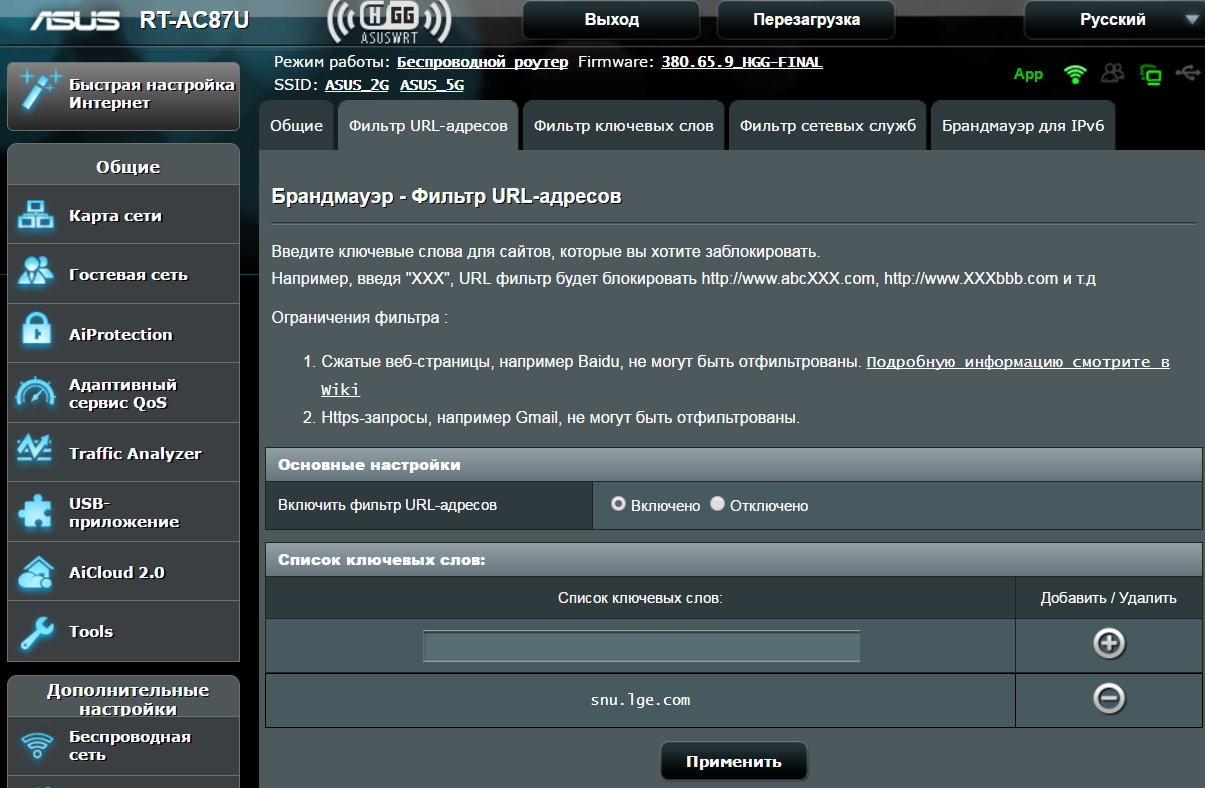Viewport: 1205px width, 788px height.
Task: Click the Tools wrench icon
Action: point(37,631)
